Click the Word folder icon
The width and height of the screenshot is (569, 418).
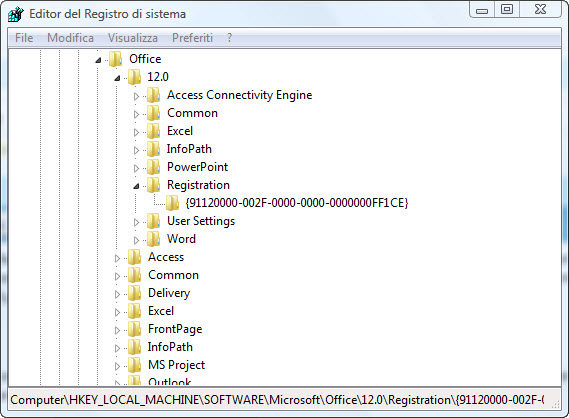tap(153, 239)
